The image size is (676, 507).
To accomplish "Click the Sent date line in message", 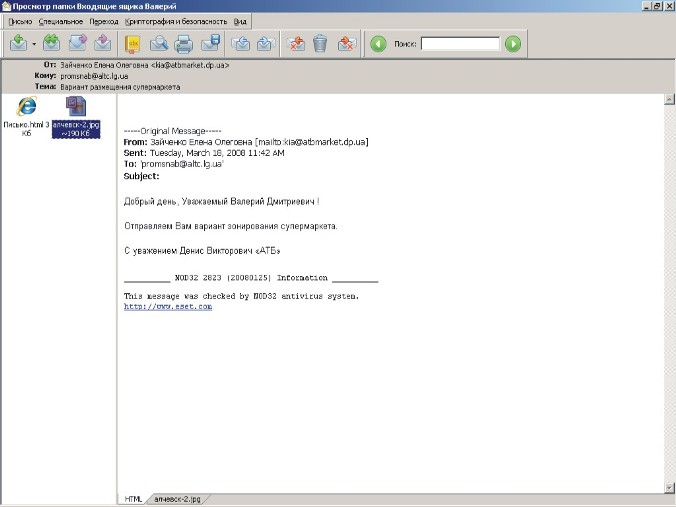I will tap(204, 153).
